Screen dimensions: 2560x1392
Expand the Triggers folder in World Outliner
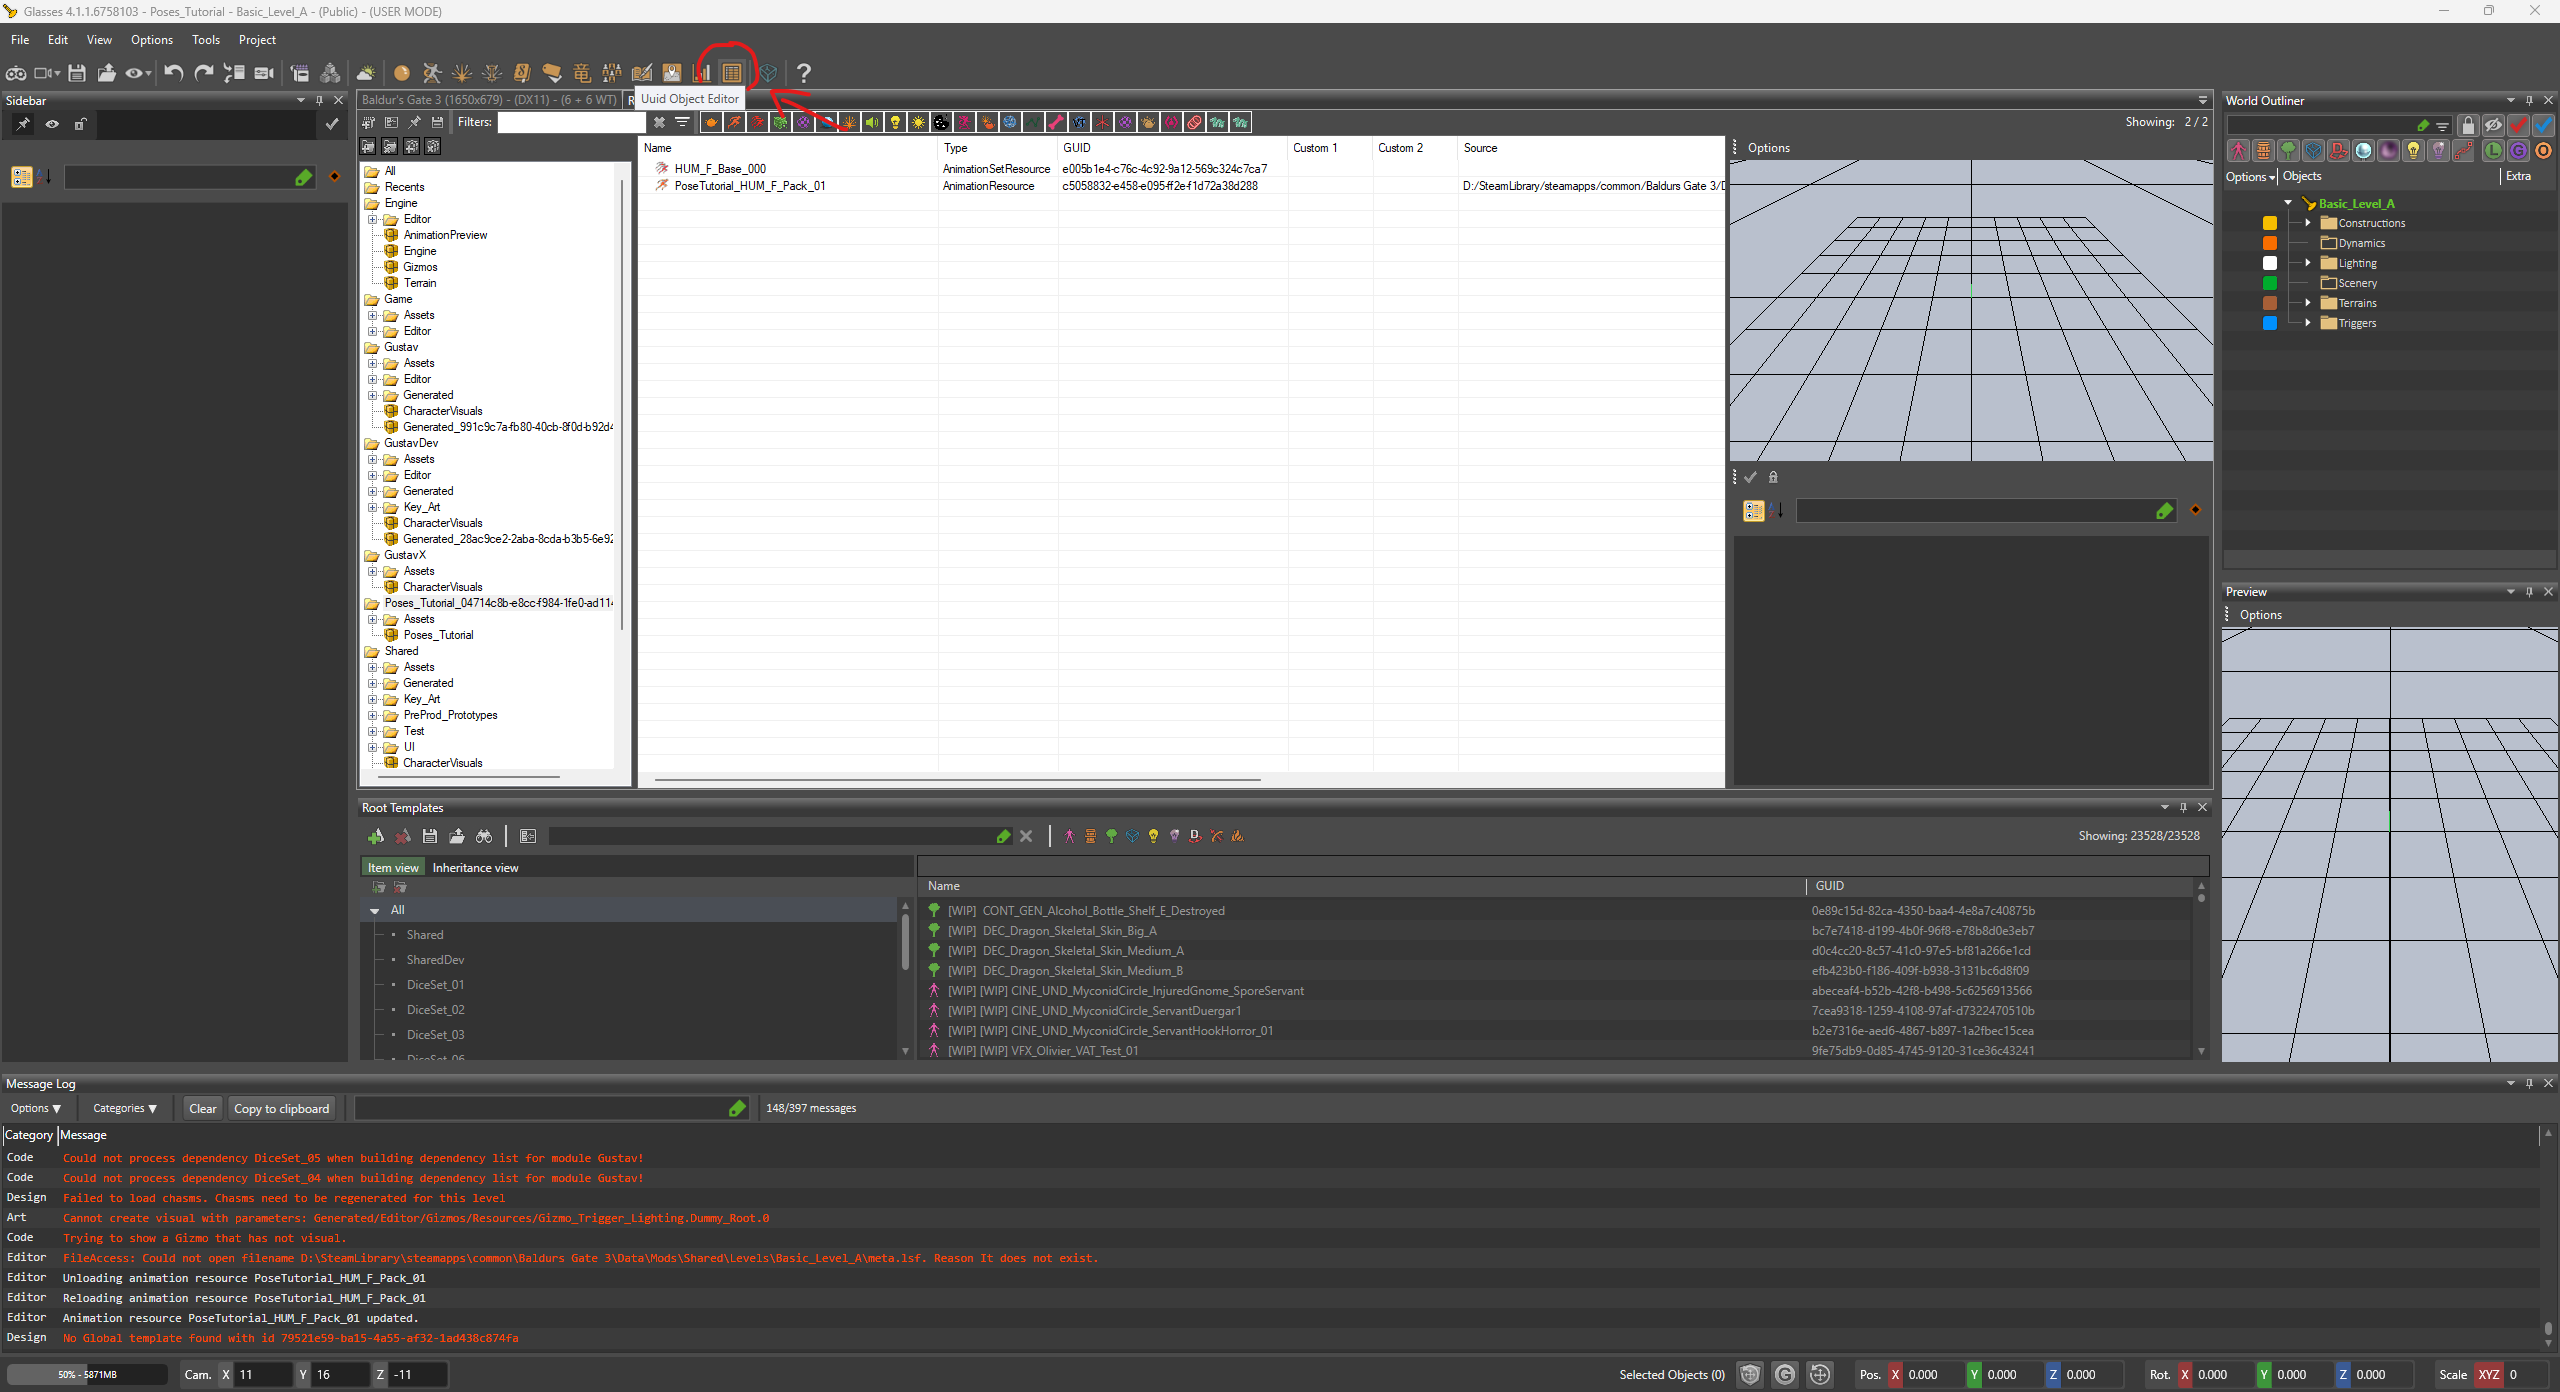[2308, 323]
